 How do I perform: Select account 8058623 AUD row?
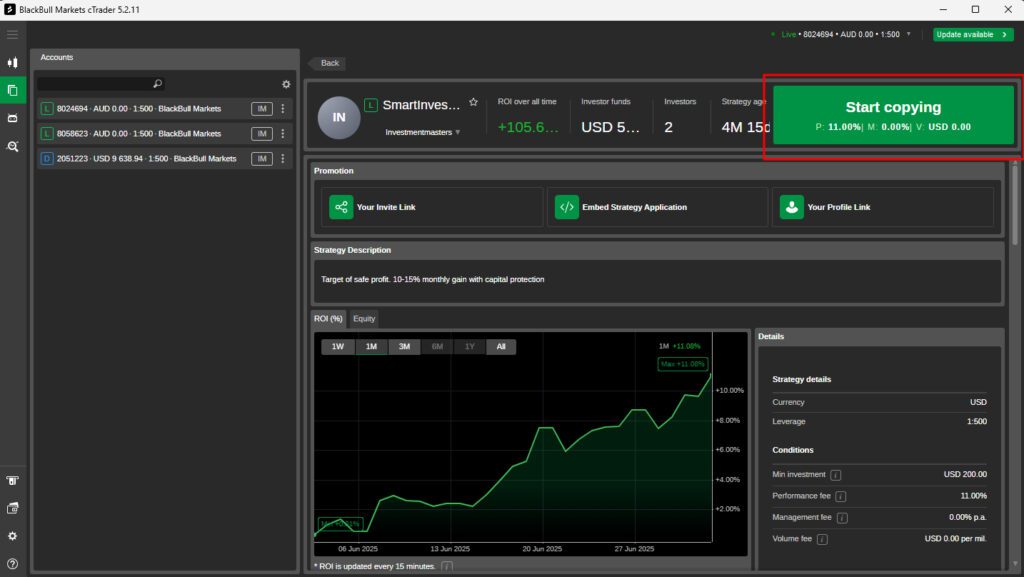[x=165, y=133]
